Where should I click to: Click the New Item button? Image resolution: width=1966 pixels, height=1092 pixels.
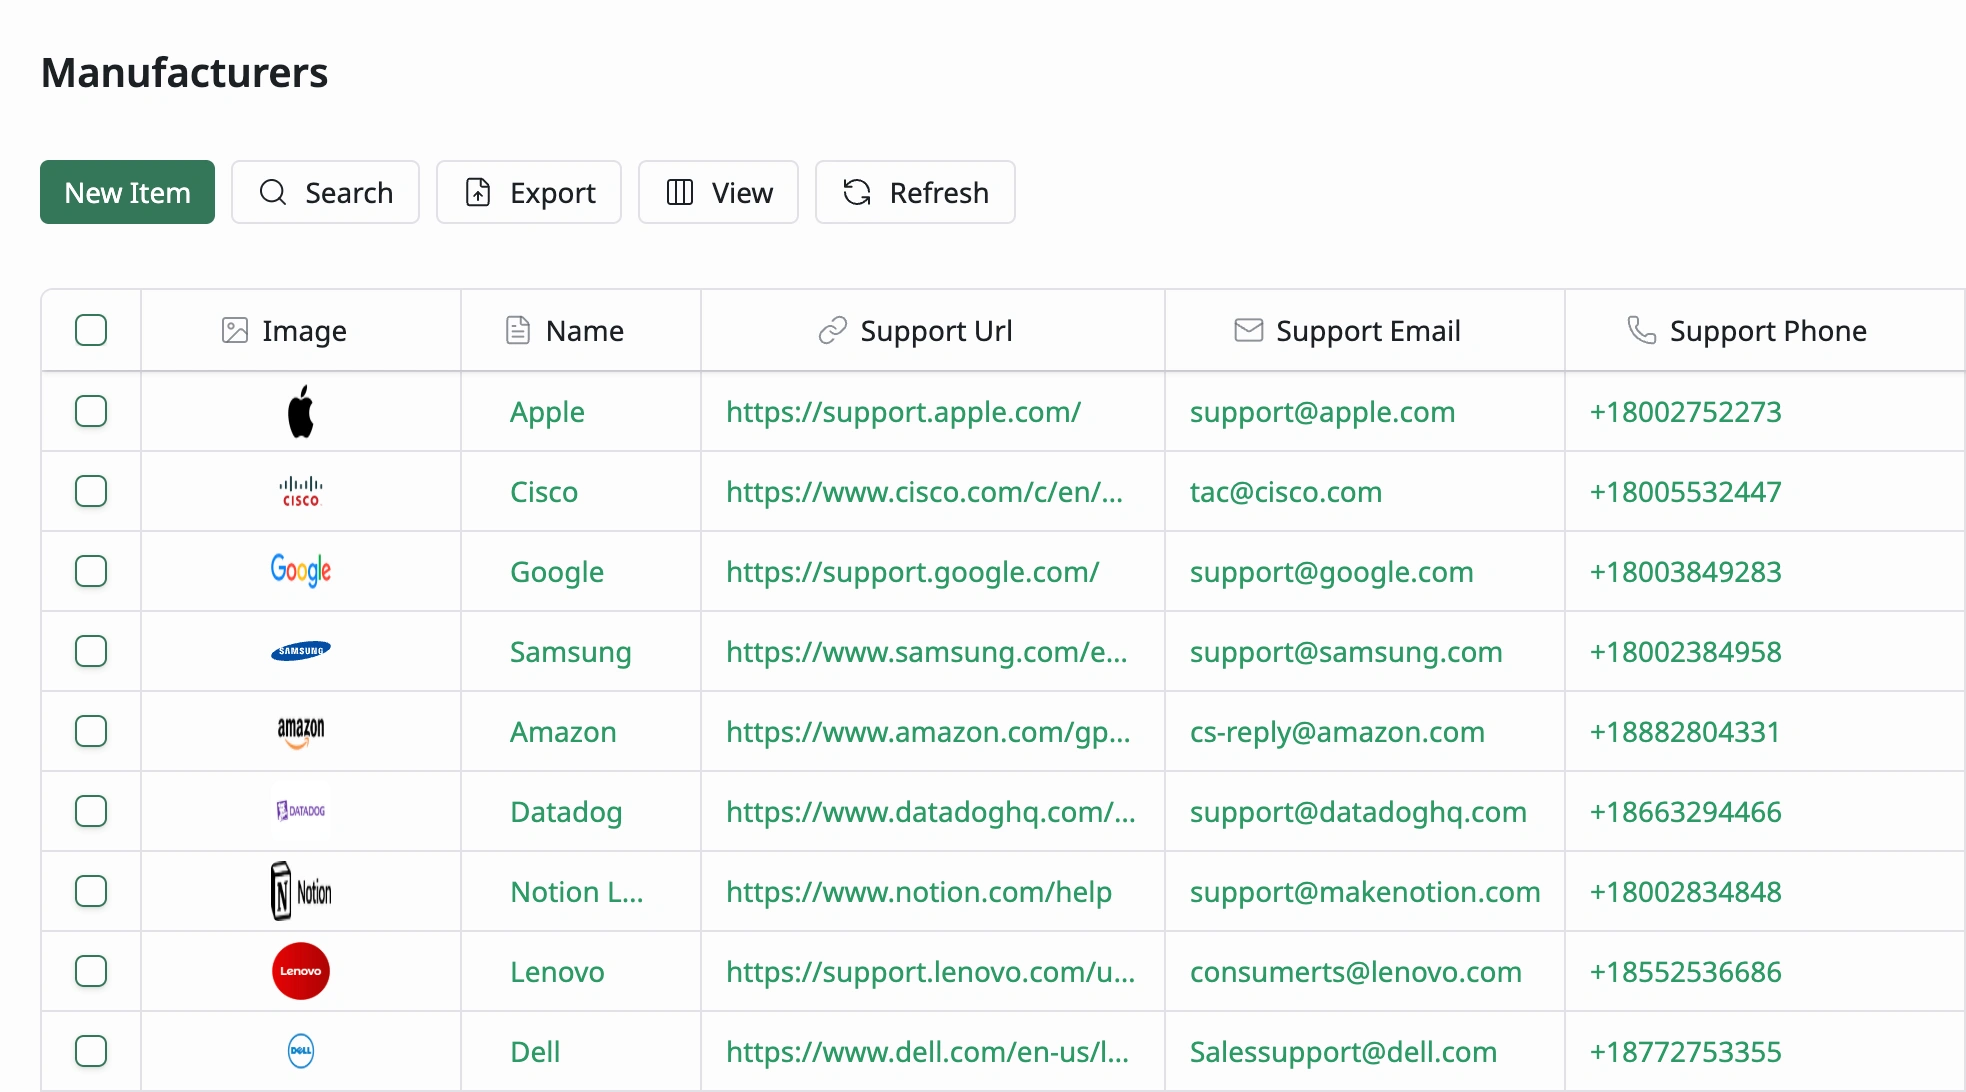point(127,192)
